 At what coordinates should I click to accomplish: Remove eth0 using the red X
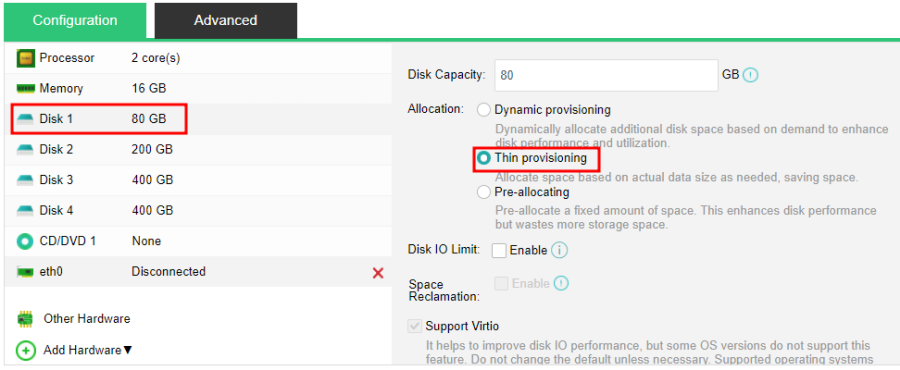pos(378,272)
